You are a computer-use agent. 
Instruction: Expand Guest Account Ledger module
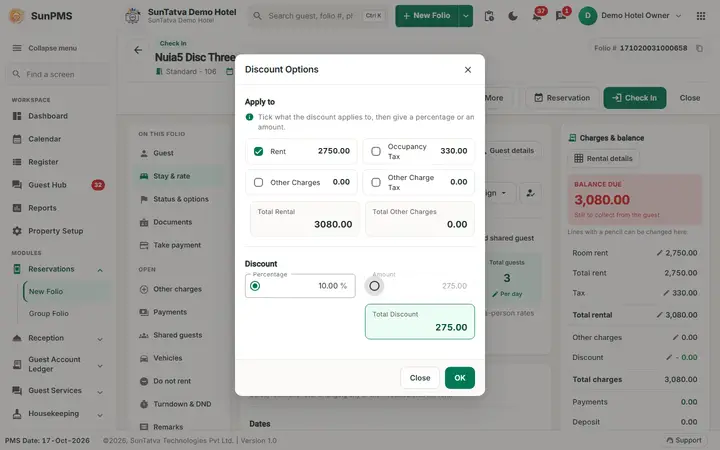tap(58, 365)
